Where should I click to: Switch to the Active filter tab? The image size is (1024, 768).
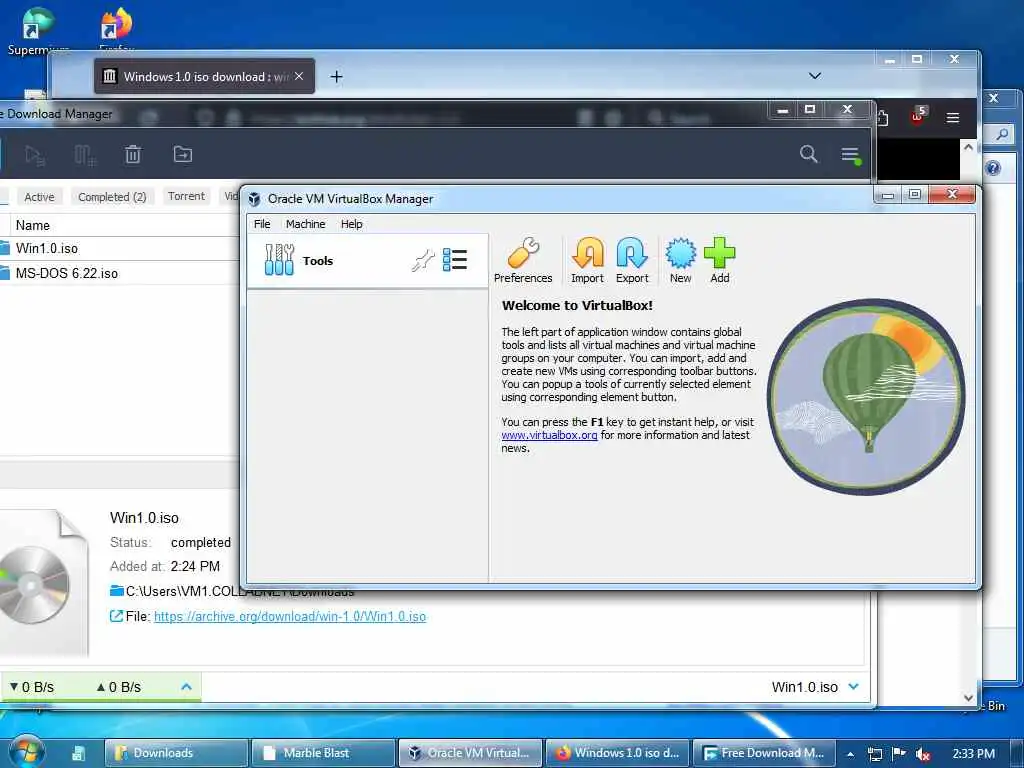(x=39, y=197)
